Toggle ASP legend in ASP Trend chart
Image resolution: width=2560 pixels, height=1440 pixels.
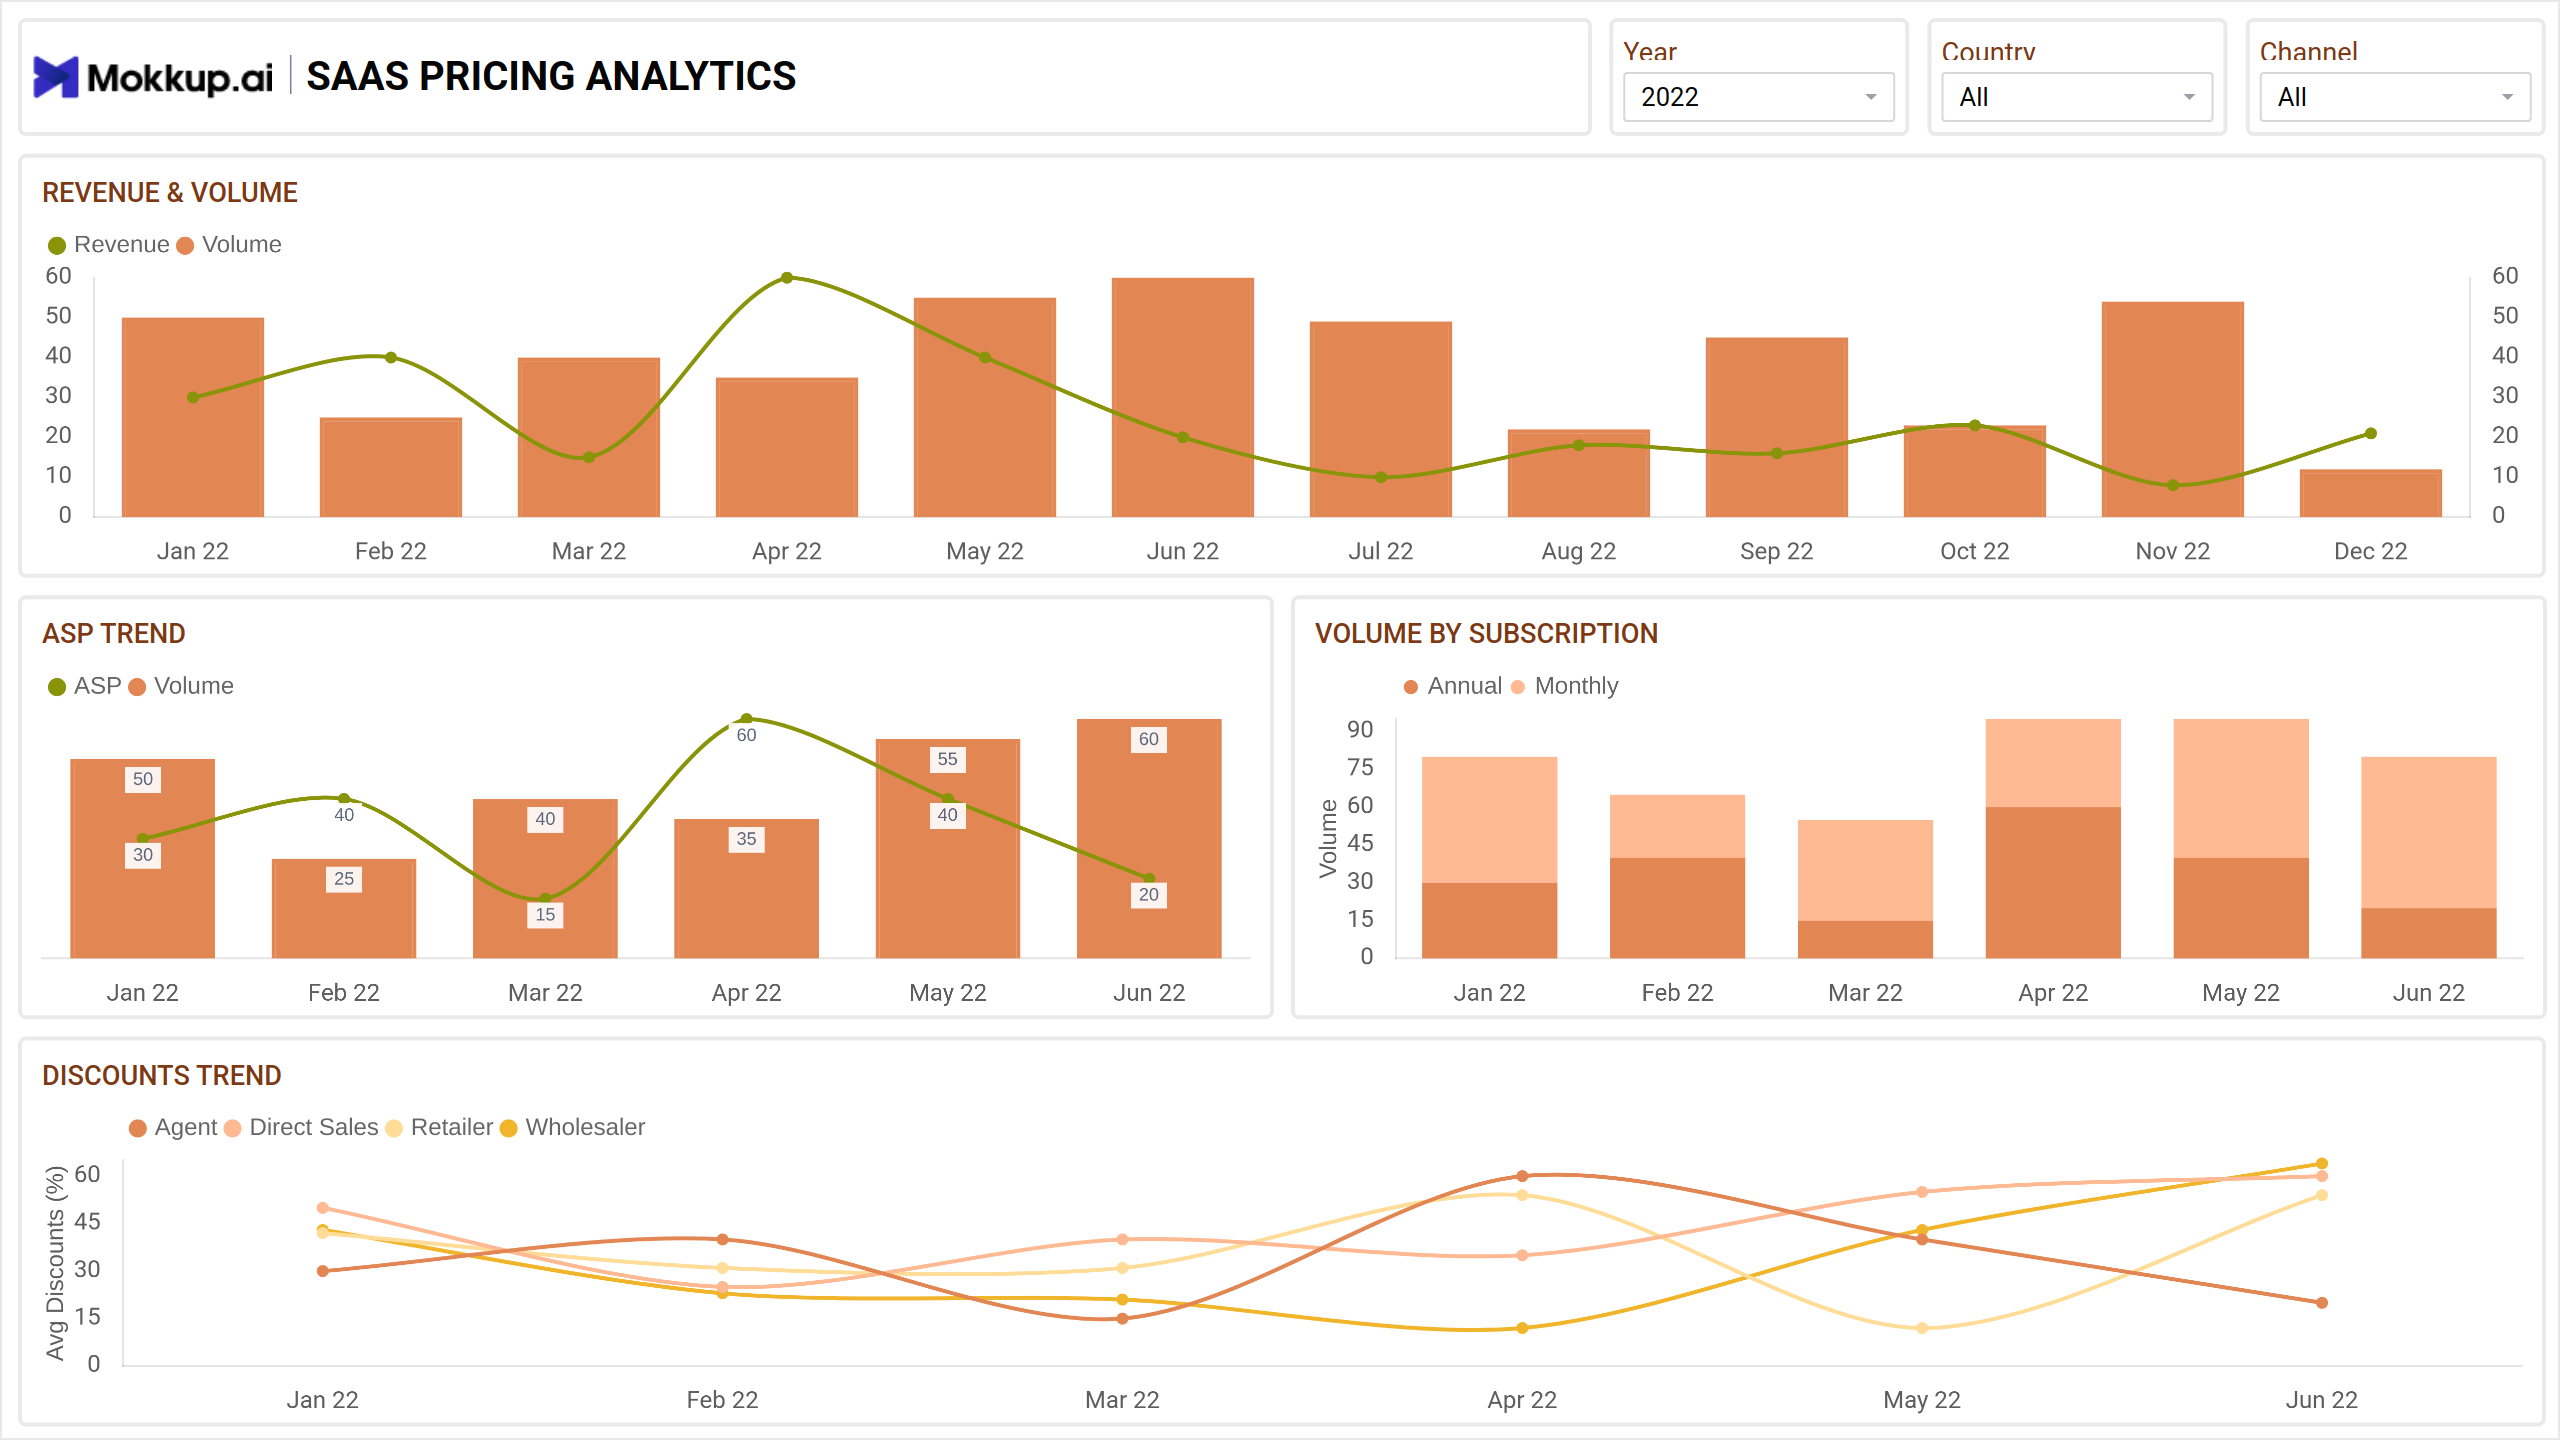[x=85, y=686]
